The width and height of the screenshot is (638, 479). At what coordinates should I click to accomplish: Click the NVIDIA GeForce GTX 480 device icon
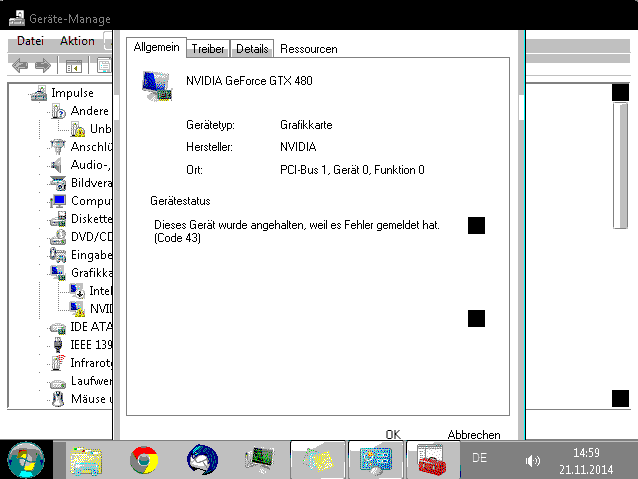point(157,86)
